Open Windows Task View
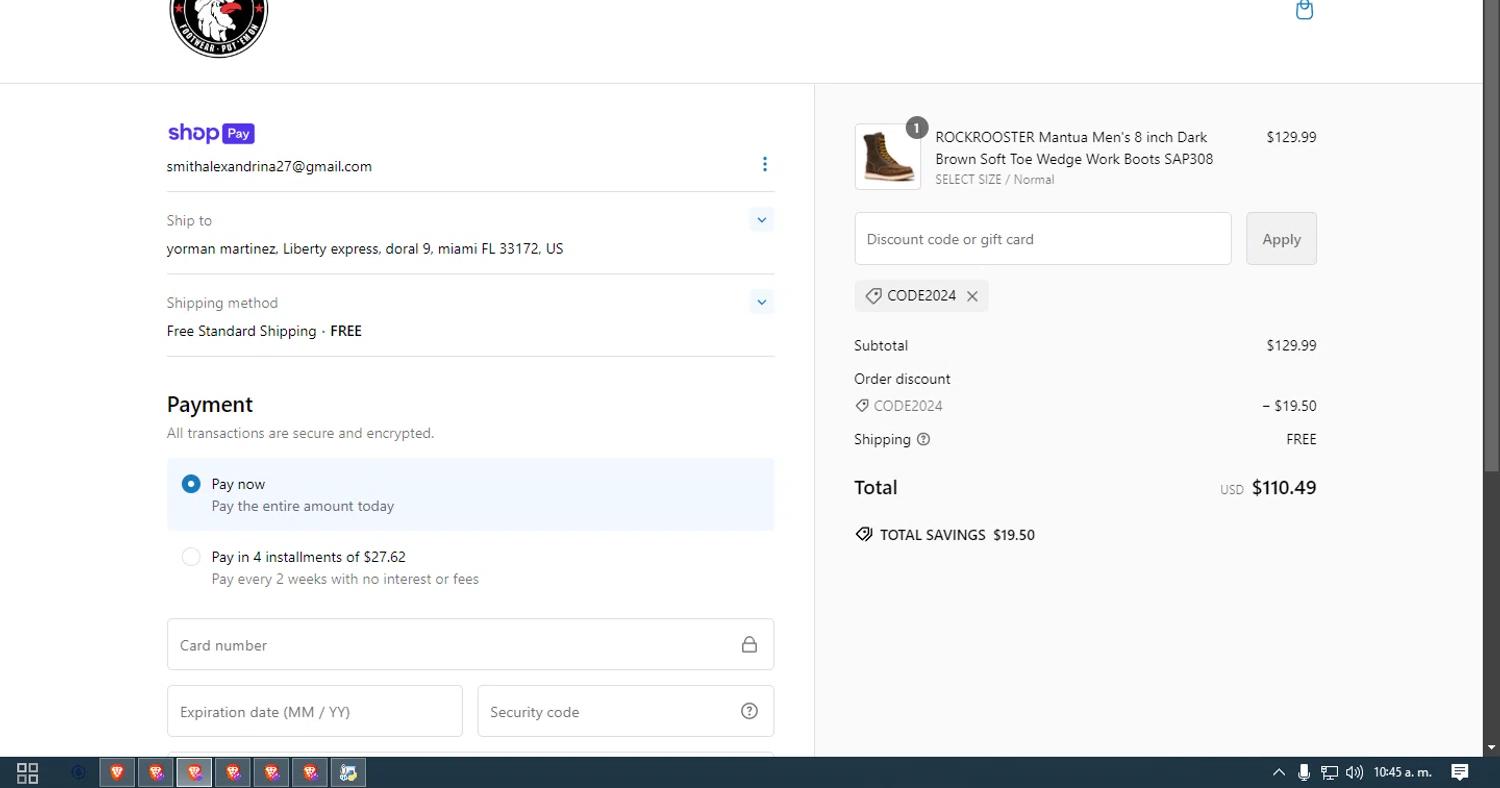 [x=27, y=773]
